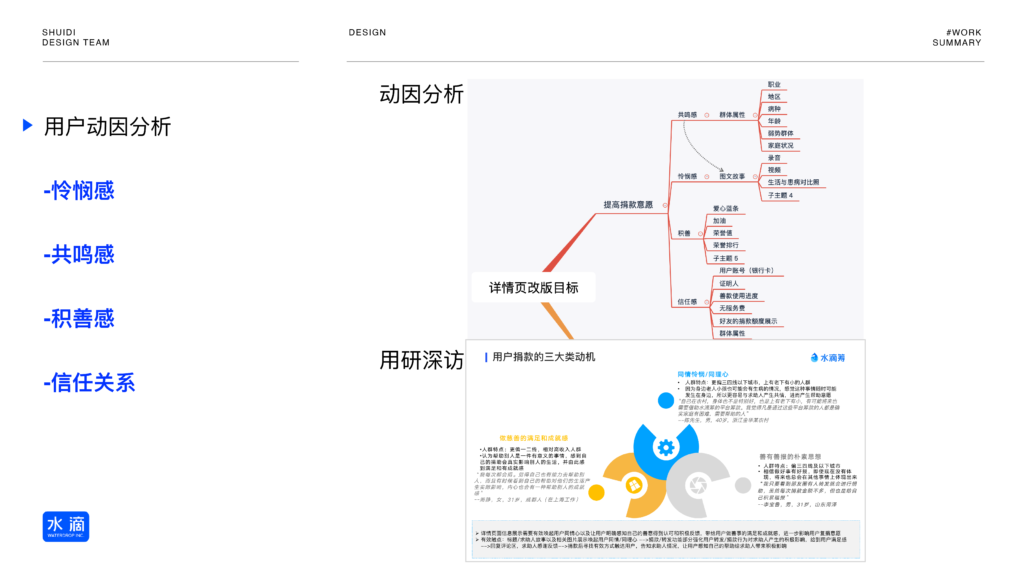Screen dimensions: 1024x576
Task: Select the -积善感 item in left list
Action: [79, 318]
